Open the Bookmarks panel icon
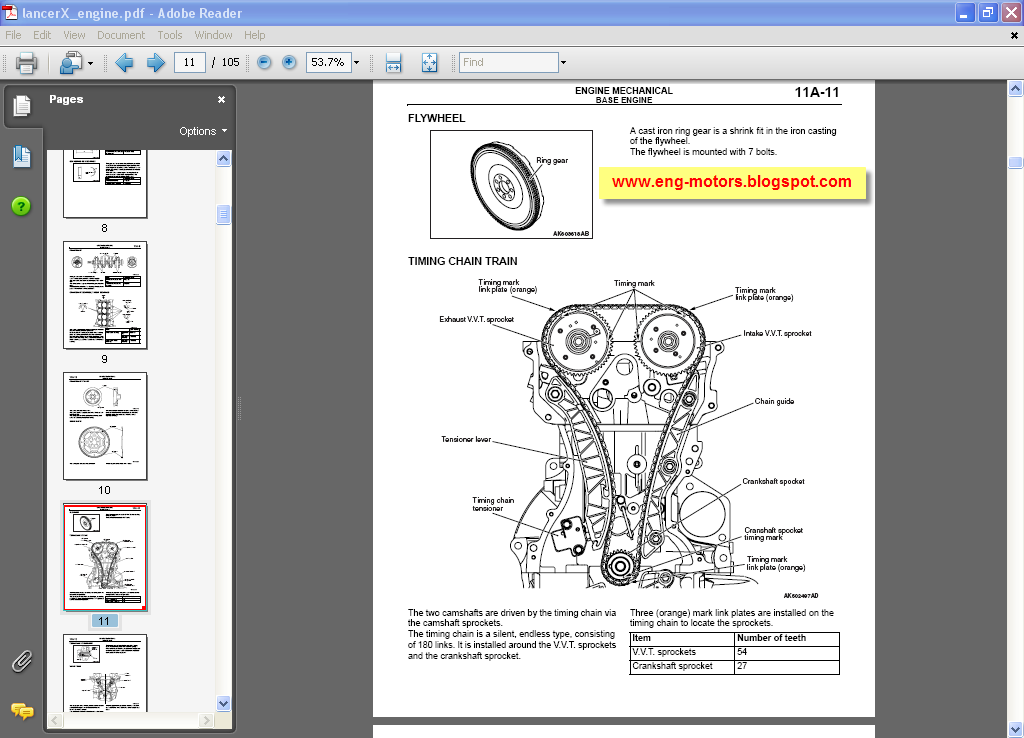 click(21, 155)
